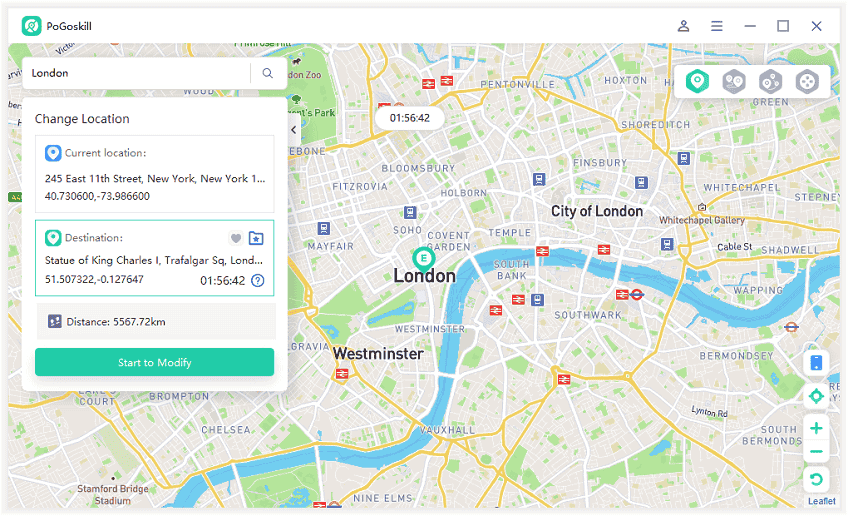Click the SOHO district label on map
This screenshot has width=848, height=516.
407,230
